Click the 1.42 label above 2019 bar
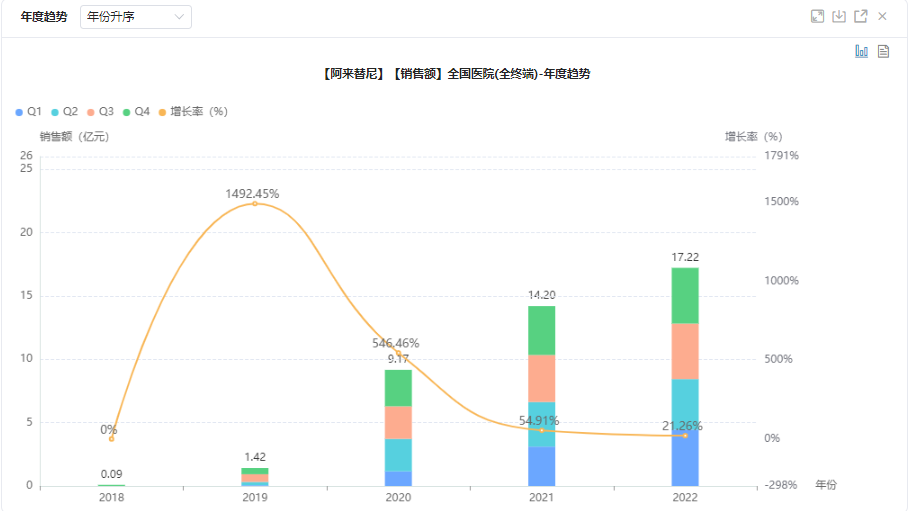 pyautogui.click(x=255, y=457)
